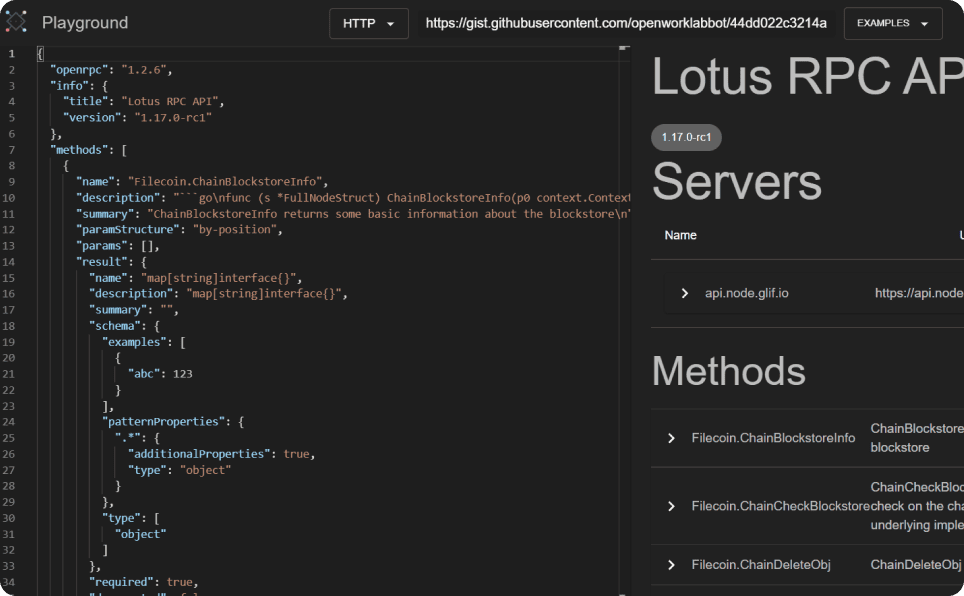Click the Servers section heading
The width and height of the screenshot is (964, 596).
(x=737, y=181)
